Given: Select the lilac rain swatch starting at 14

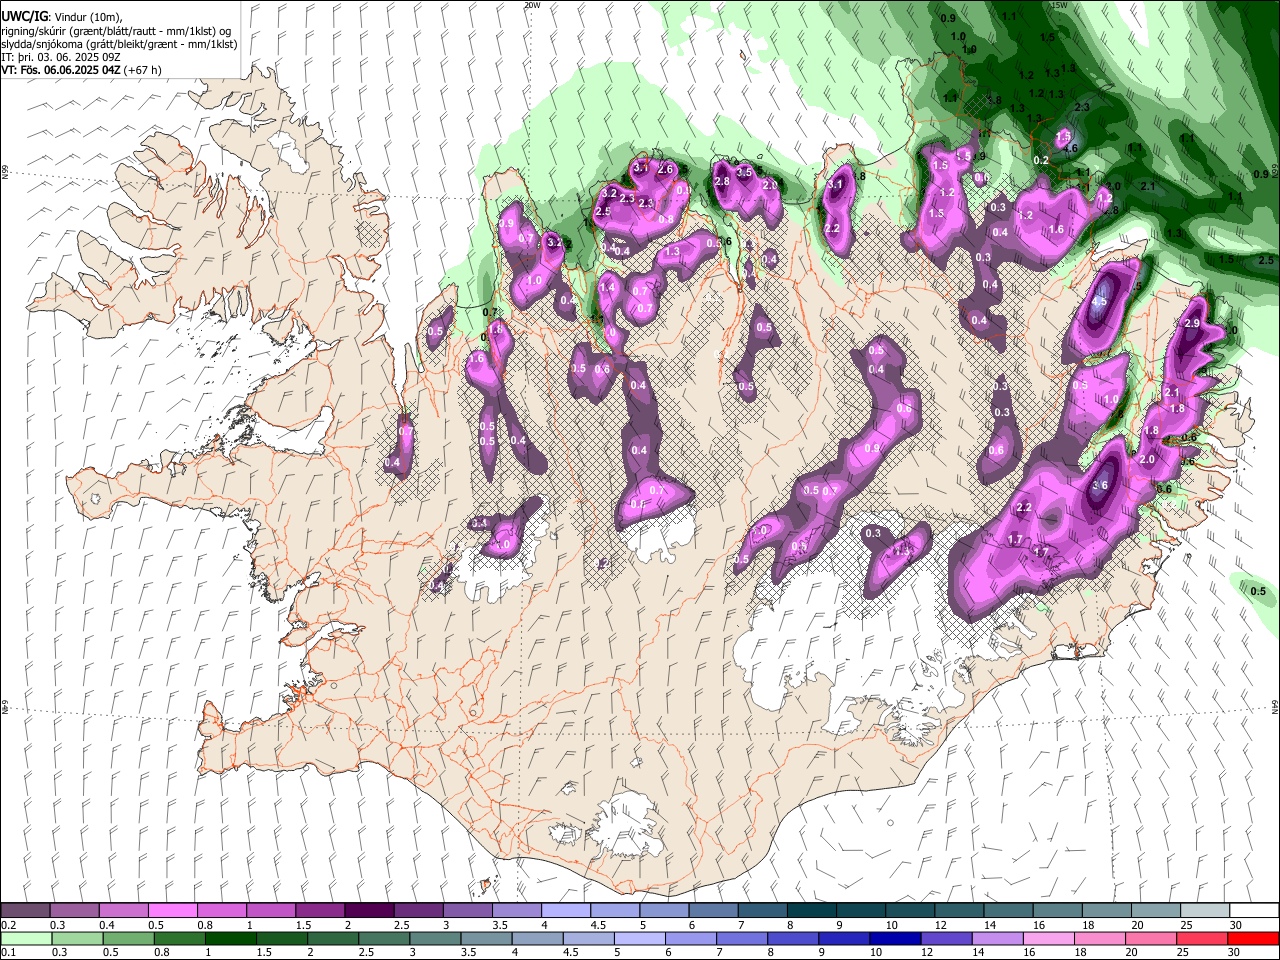Looking at the screenshot, I should (x=997, y=939).
